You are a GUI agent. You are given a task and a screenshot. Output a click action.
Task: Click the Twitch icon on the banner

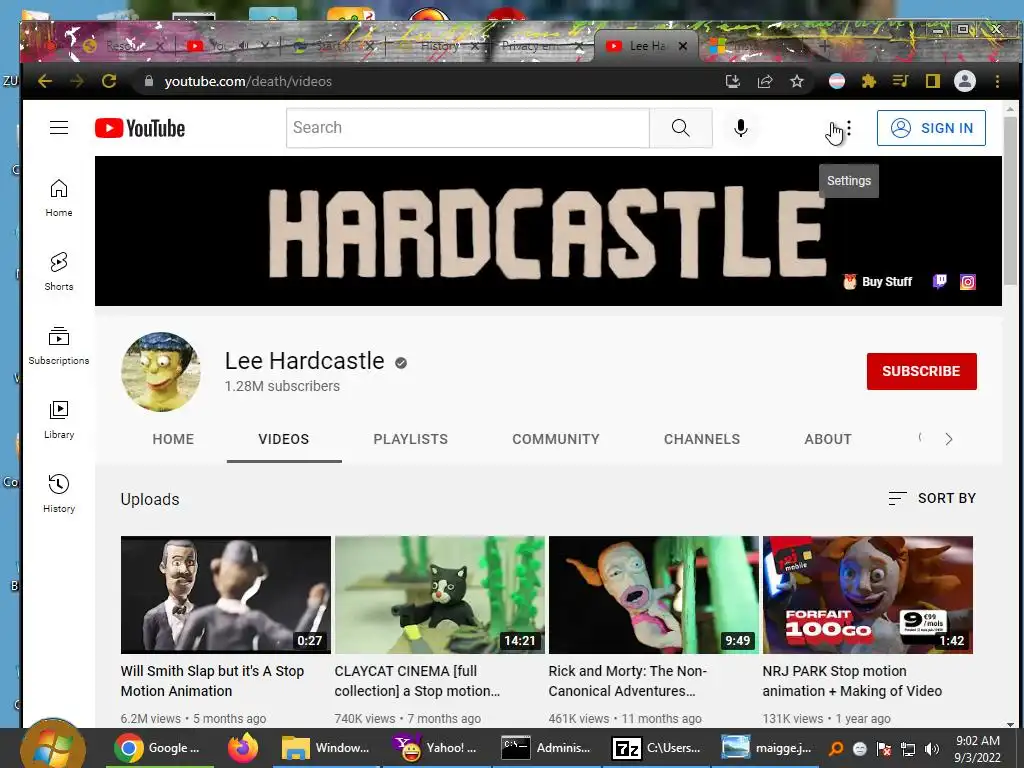point(939,281)
